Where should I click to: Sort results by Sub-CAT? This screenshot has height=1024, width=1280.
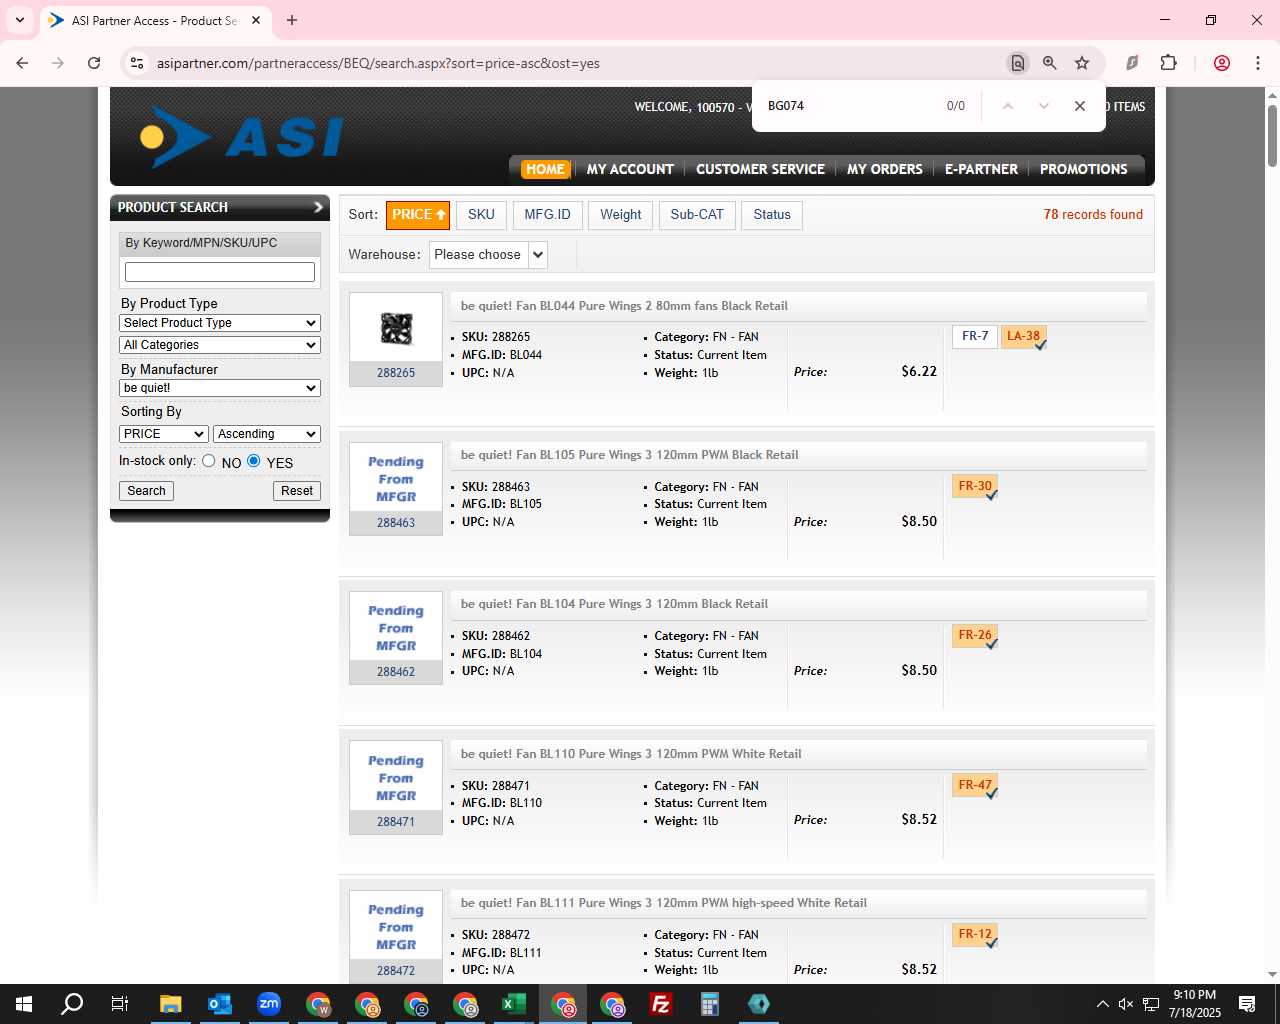click(x=697, y=215)
